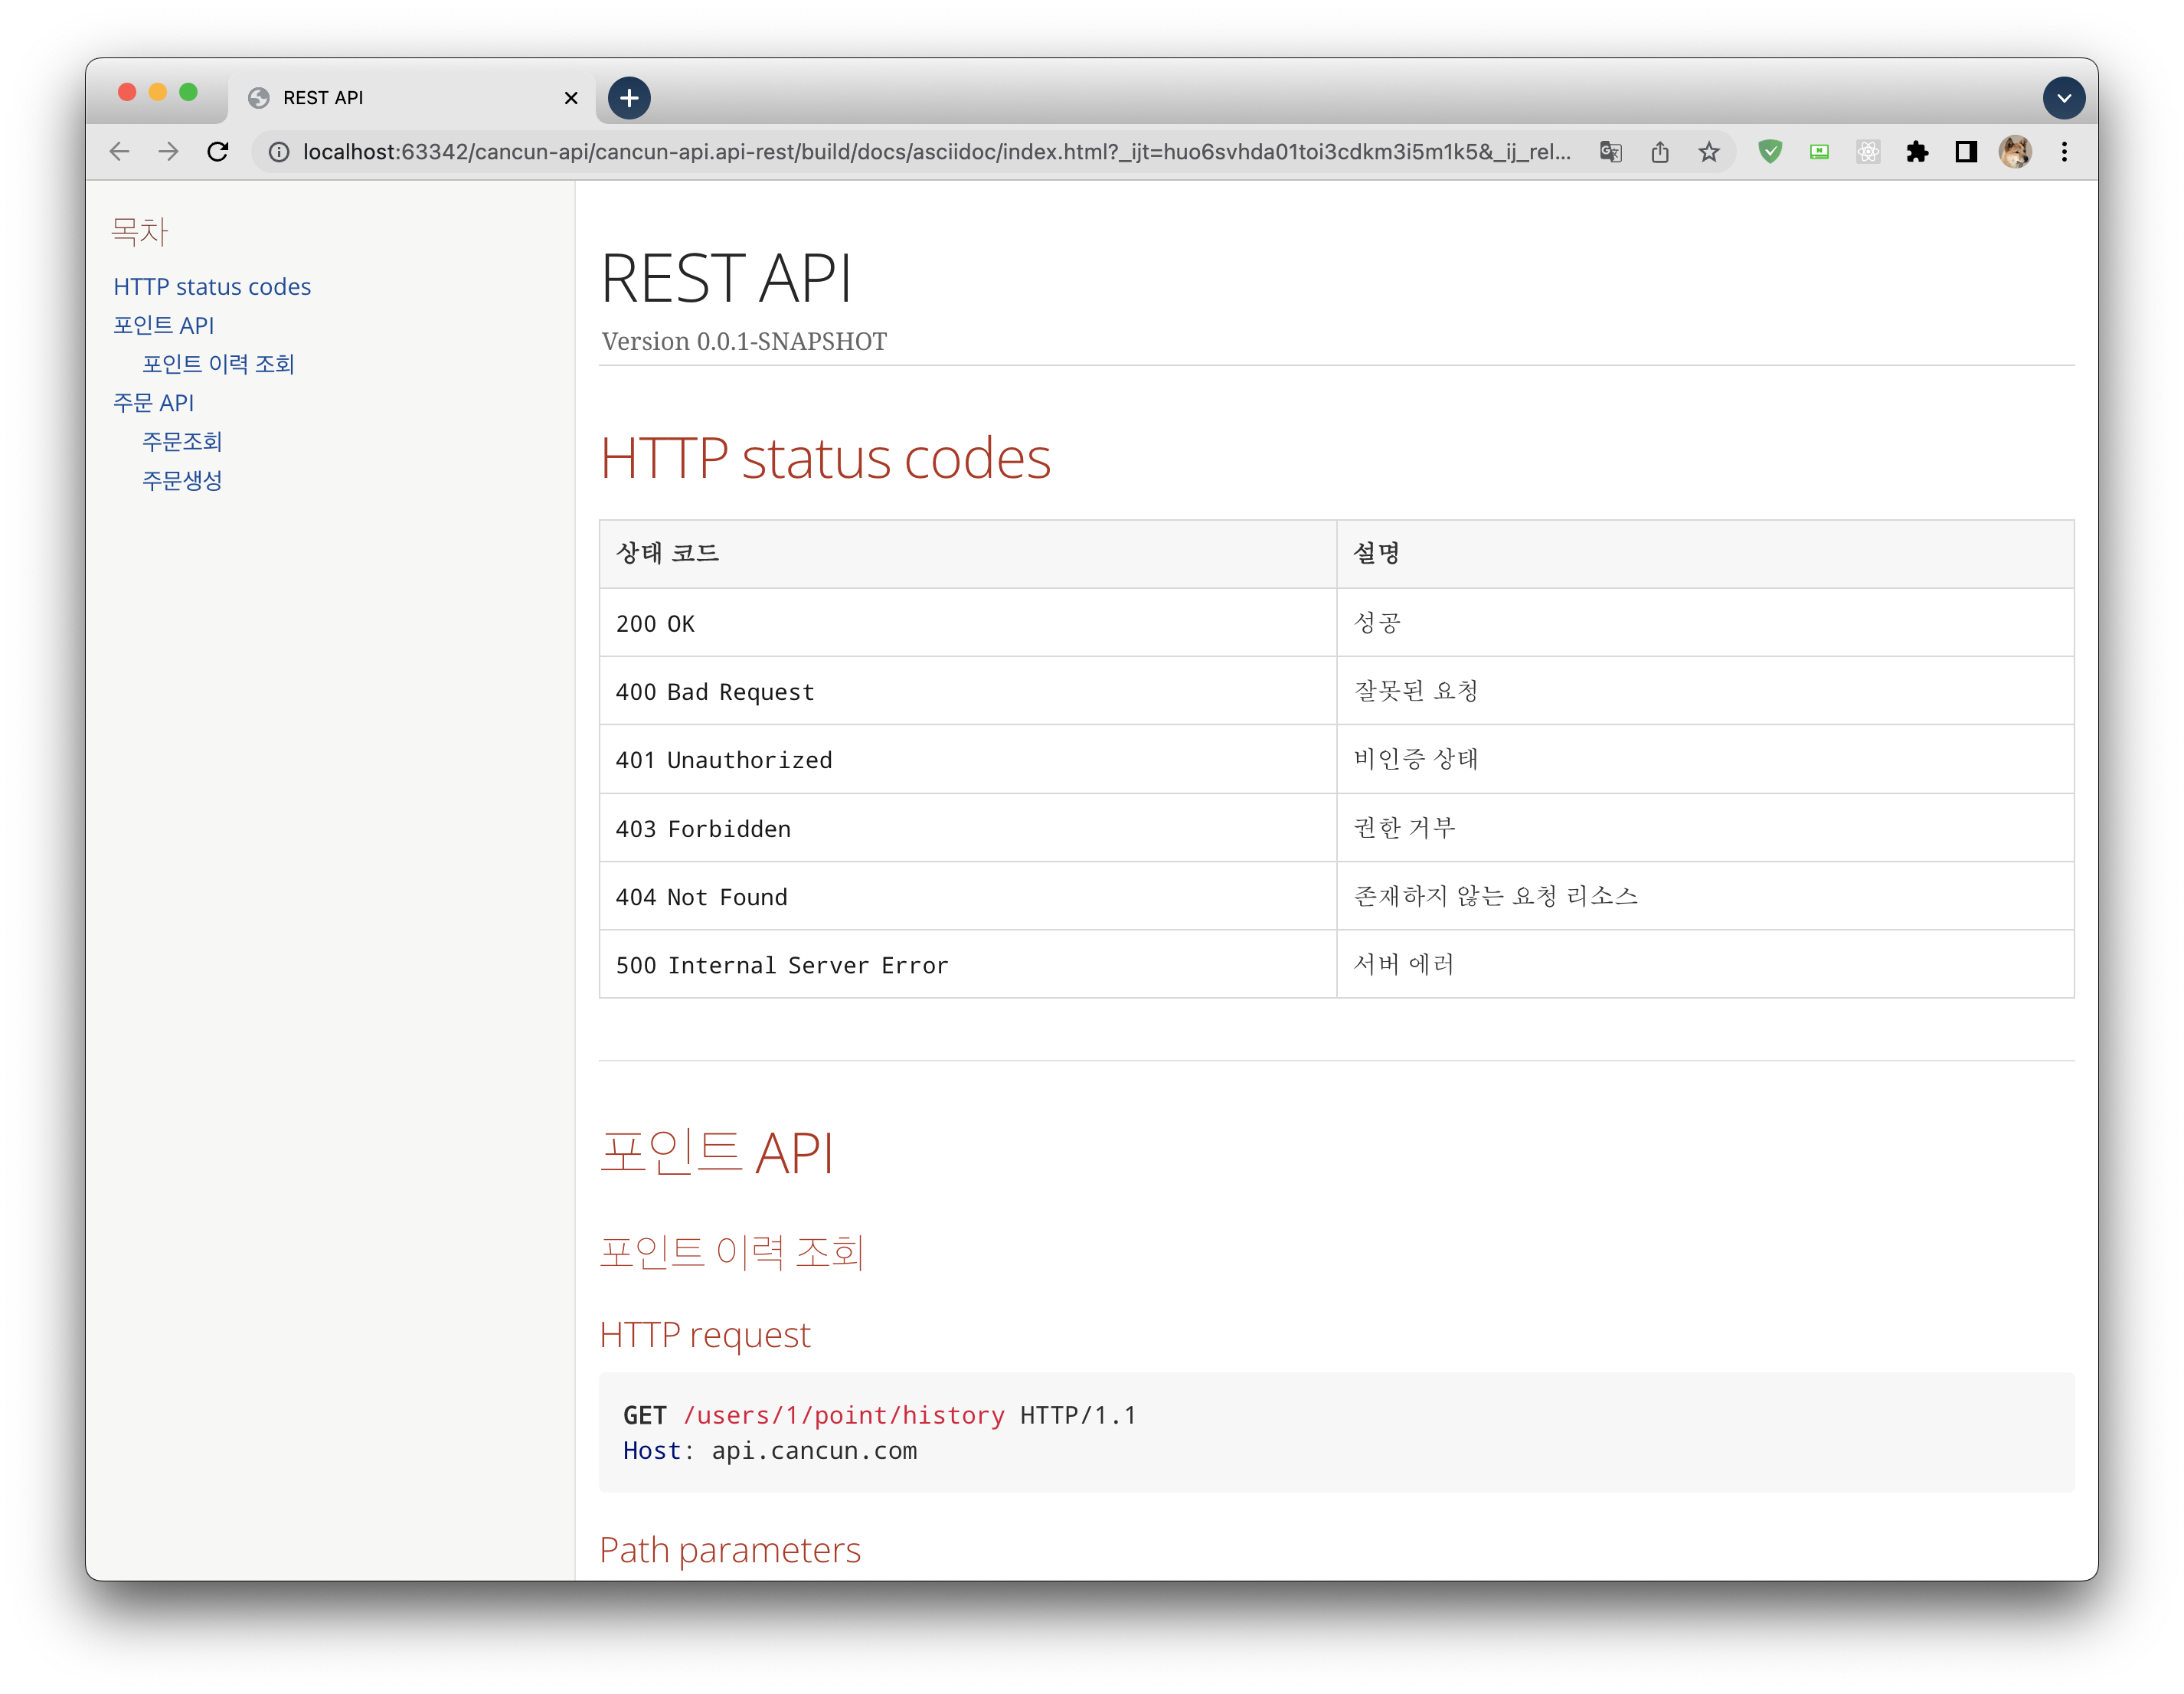Open Chrome three-dot menu
The width and height of the screenshot is (2184, 1694).
coord(2064,152)
